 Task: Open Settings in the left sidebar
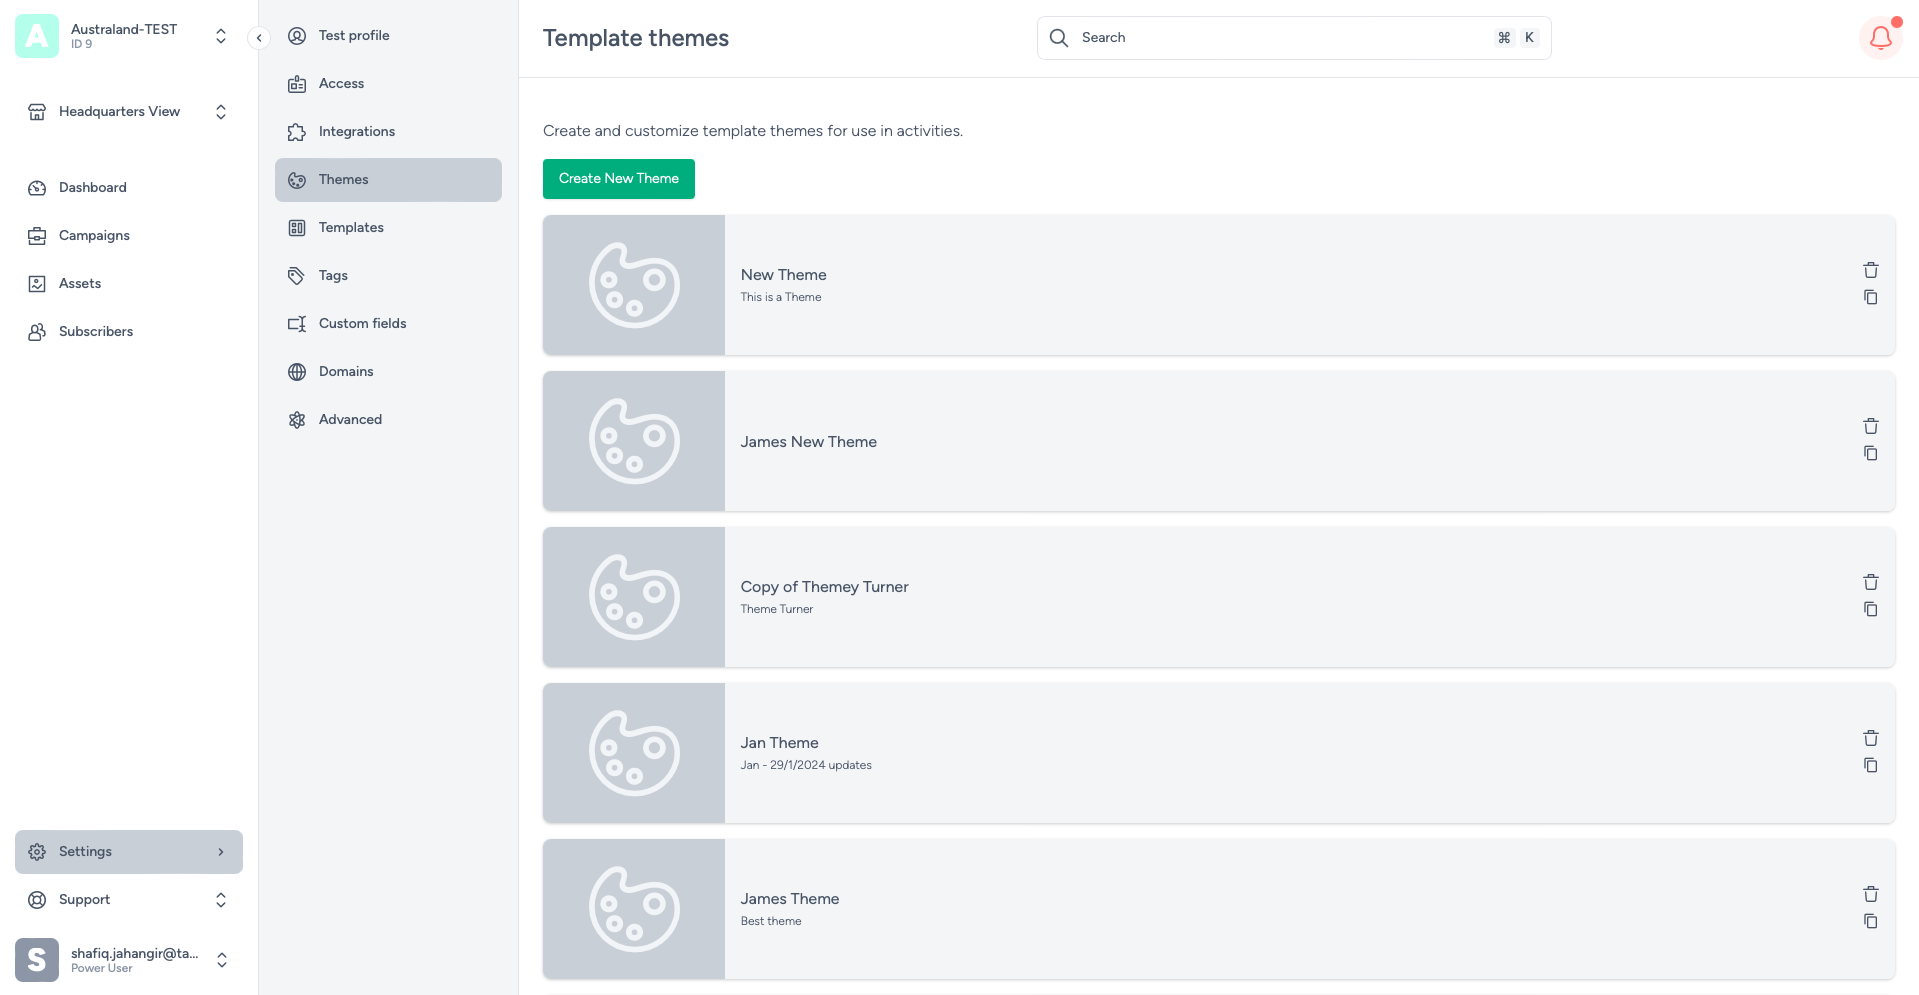(128, 852)
